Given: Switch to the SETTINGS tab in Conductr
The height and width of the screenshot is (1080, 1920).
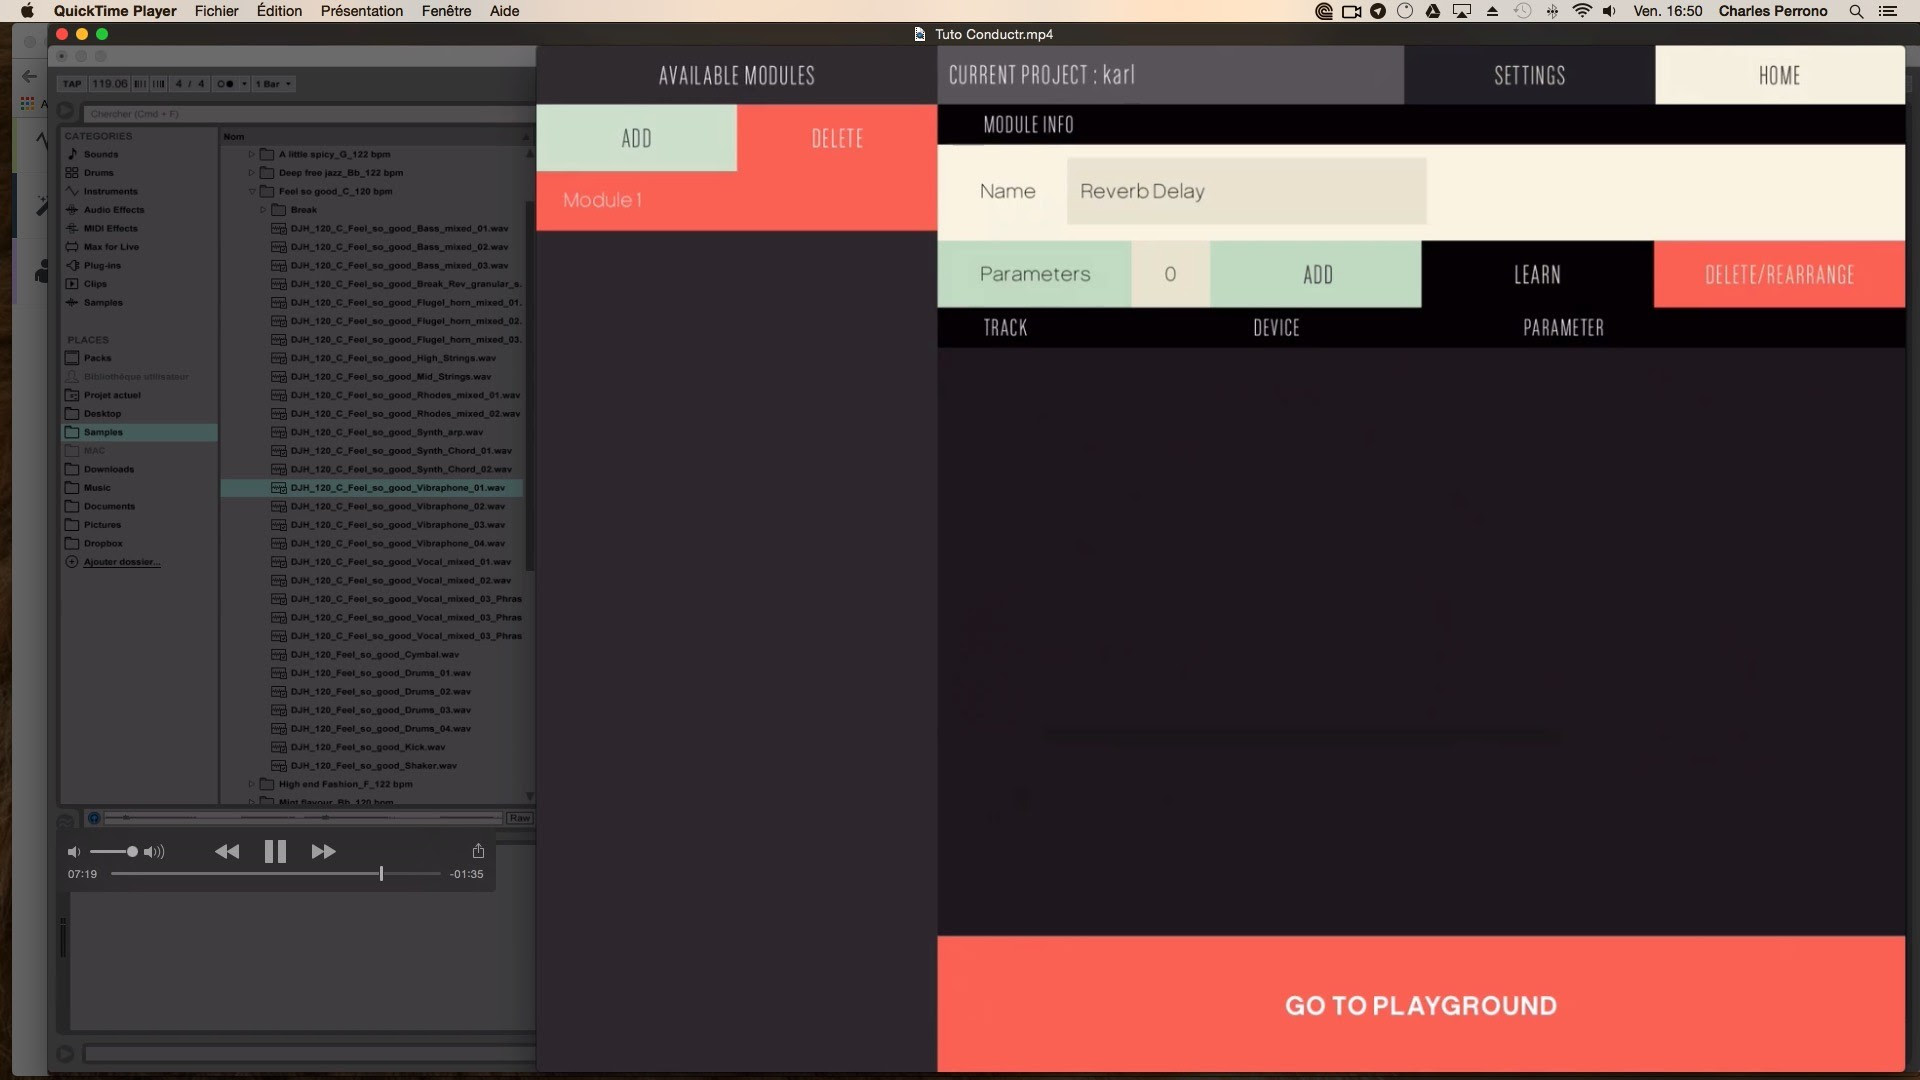Looking at the screenshot, I should tap(1530, 74).
